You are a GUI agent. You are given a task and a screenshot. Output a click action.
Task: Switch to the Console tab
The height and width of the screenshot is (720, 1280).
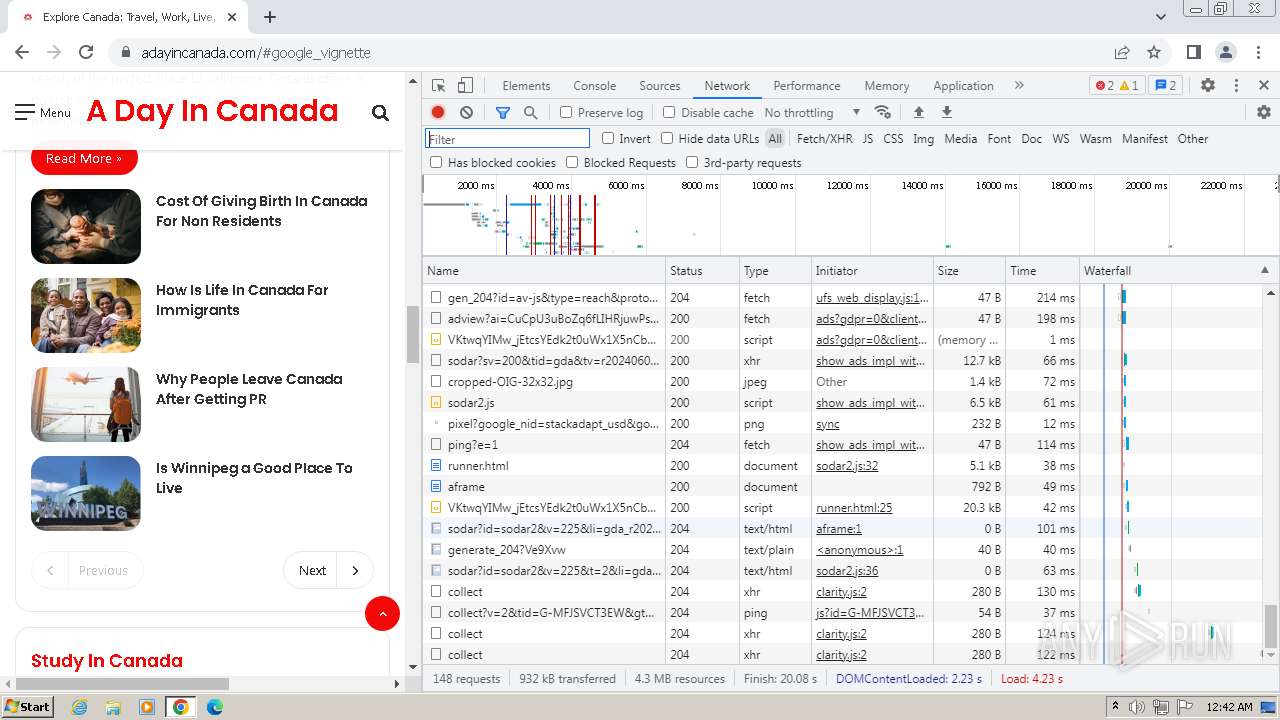coord(594,86)
